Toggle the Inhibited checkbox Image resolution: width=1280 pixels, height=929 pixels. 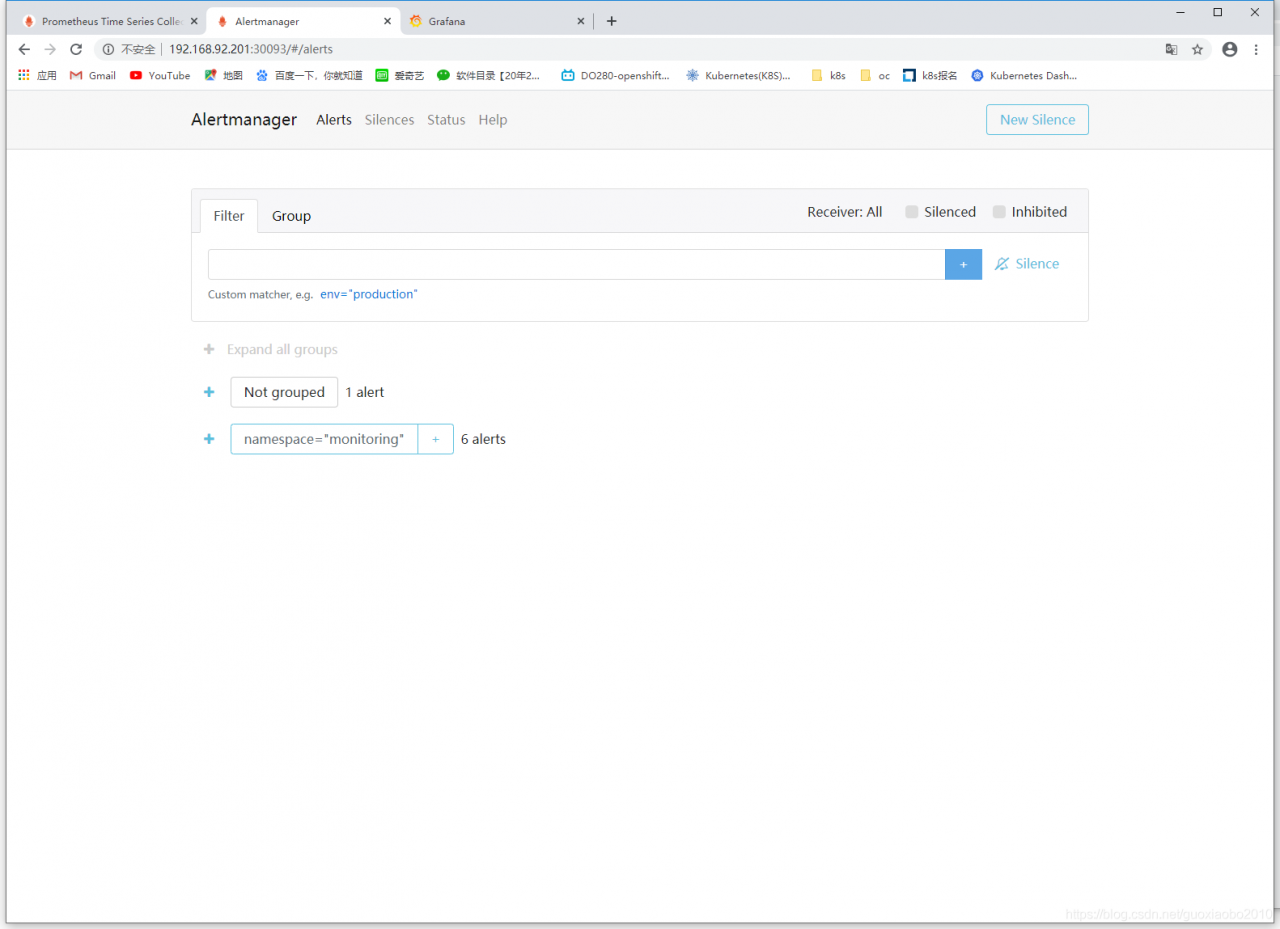(999, 212)
